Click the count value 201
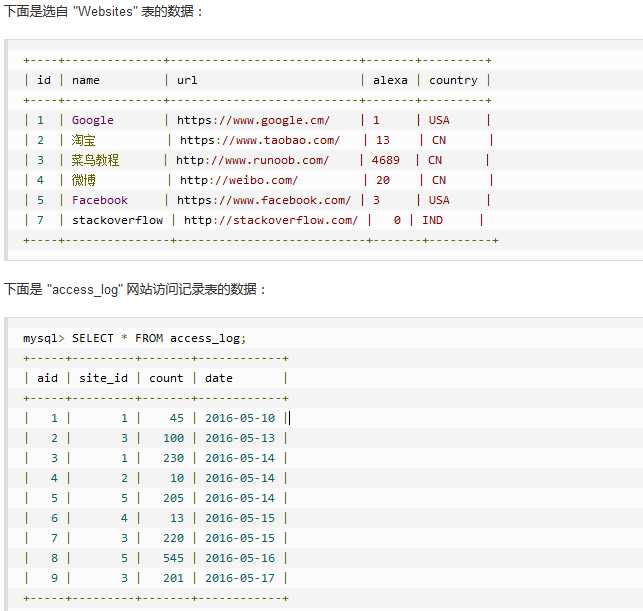Screen dimensions: 643x611 tap(173, 578)
